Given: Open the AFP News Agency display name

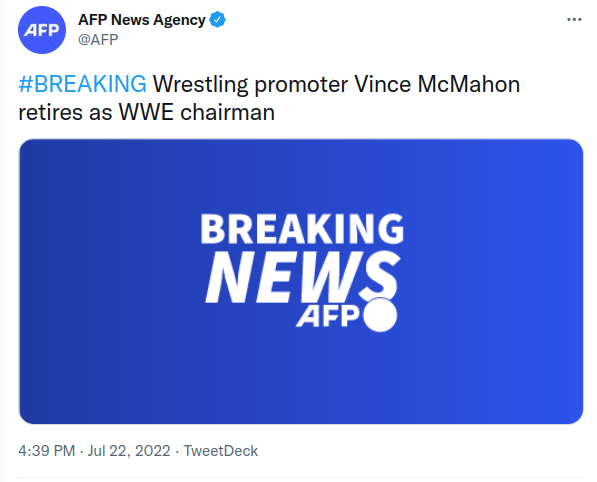Looking at the screenshot, I should [x=142, y=20].
